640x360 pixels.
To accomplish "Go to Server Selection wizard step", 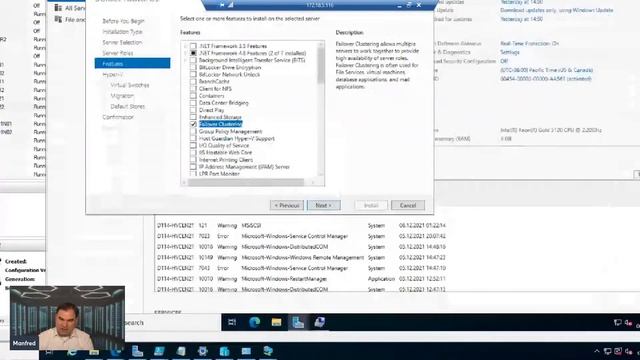I will (122, 42).
